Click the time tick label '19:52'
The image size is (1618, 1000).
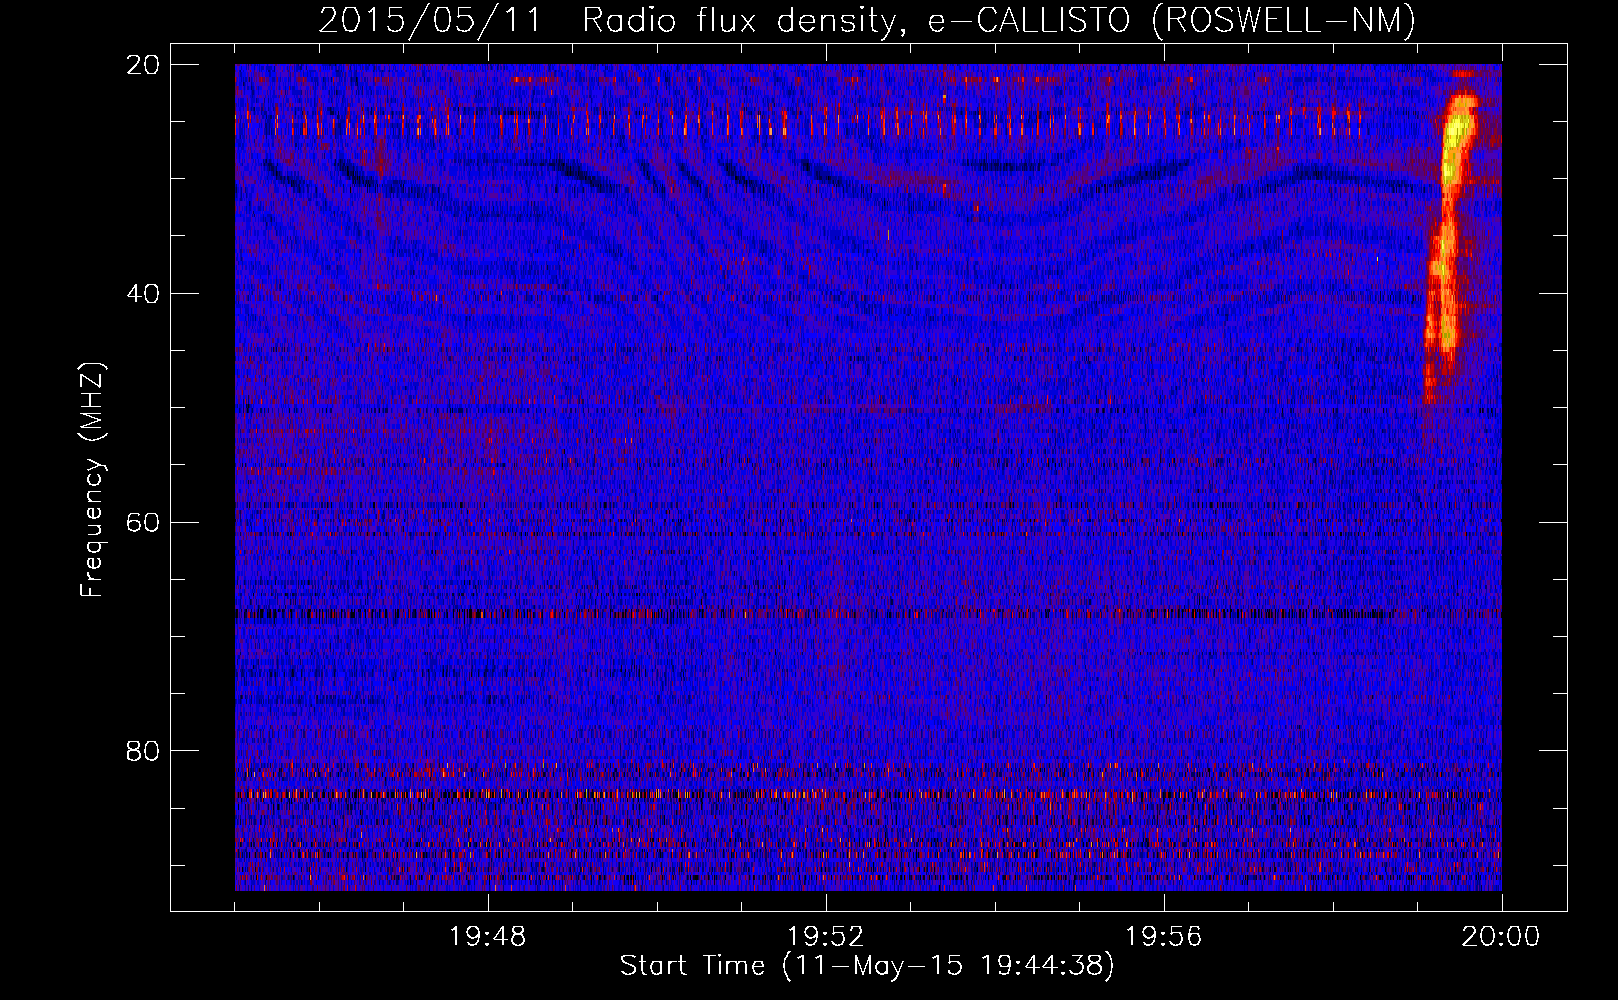click(x=825, y=937)
